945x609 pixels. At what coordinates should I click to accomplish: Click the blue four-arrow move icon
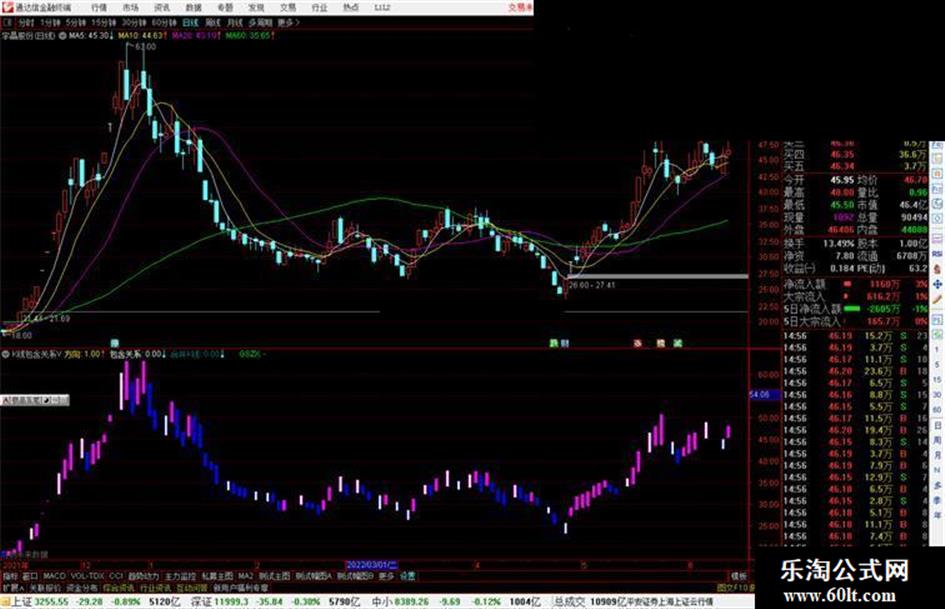937,284
